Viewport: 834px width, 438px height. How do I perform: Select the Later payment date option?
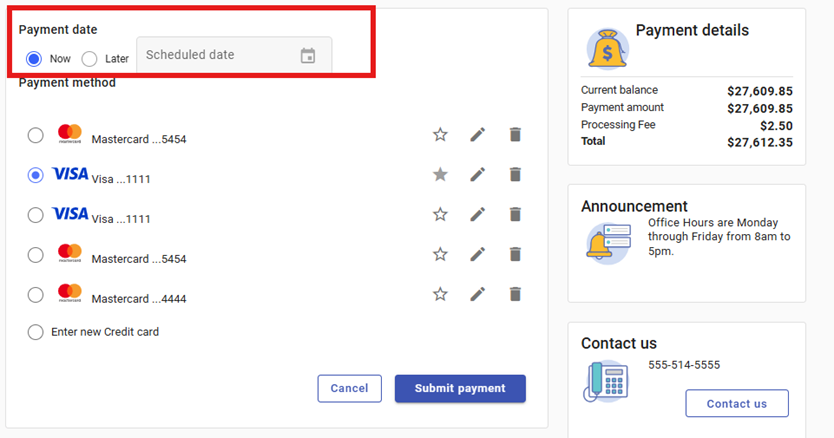click(x=90, y=59)
